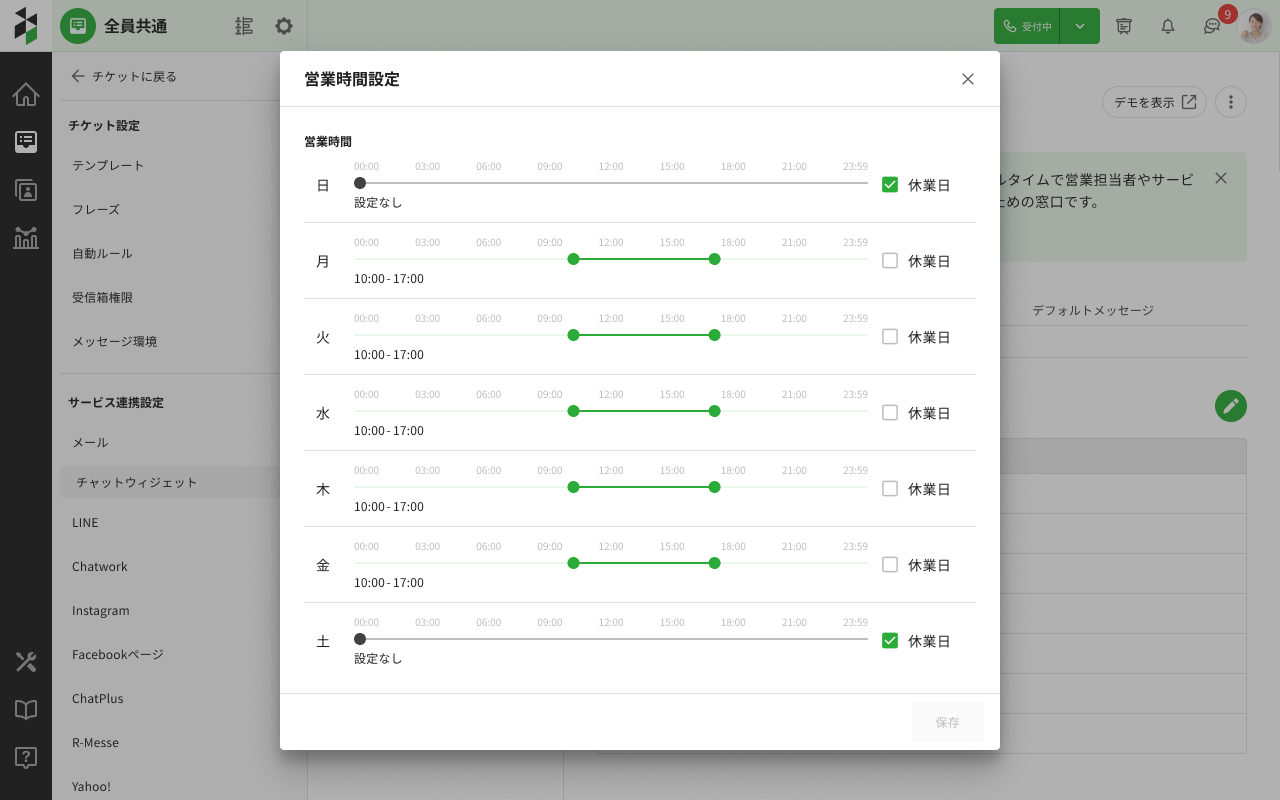Open the analytics chart icon in sidebar
Image resolution: width=1280 pixels, height=800 pixels.
pos(26,238)
